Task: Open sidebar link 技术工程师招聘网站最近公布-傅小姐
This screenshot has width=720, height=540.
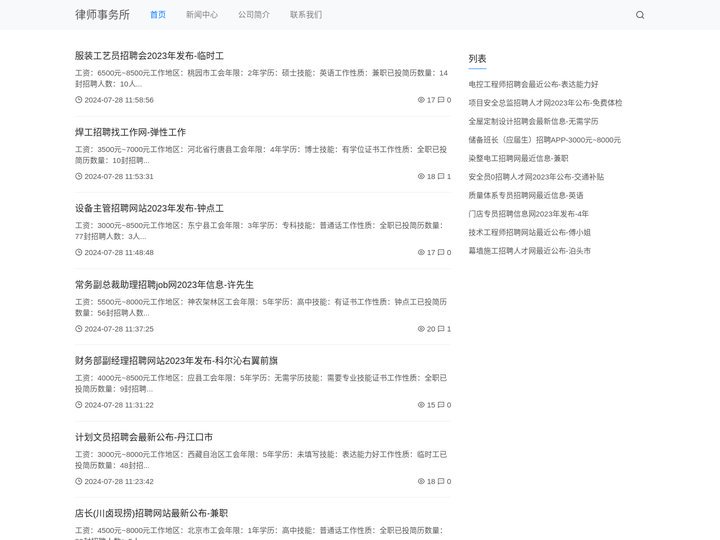Action: 529,232
